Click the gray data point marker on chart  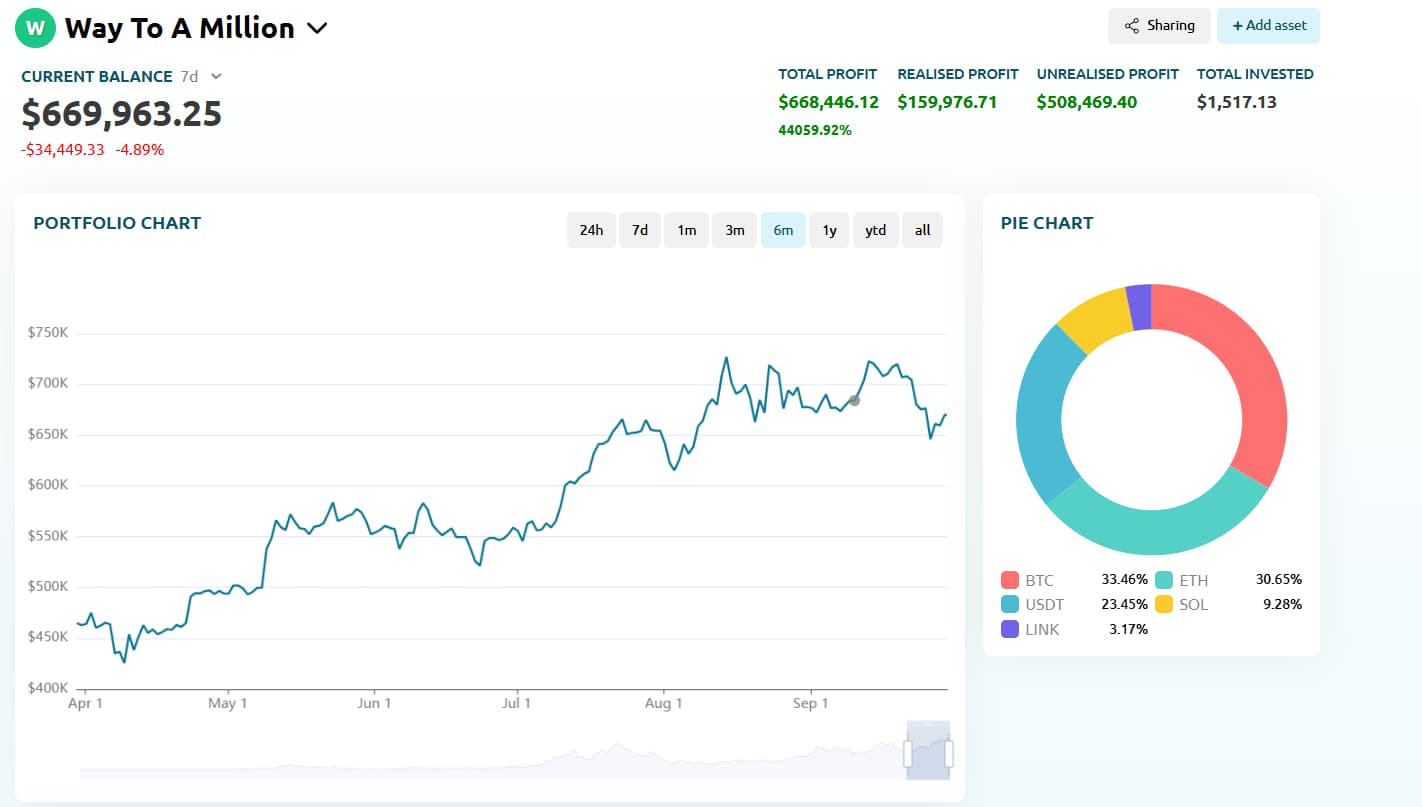click(854, 400)
